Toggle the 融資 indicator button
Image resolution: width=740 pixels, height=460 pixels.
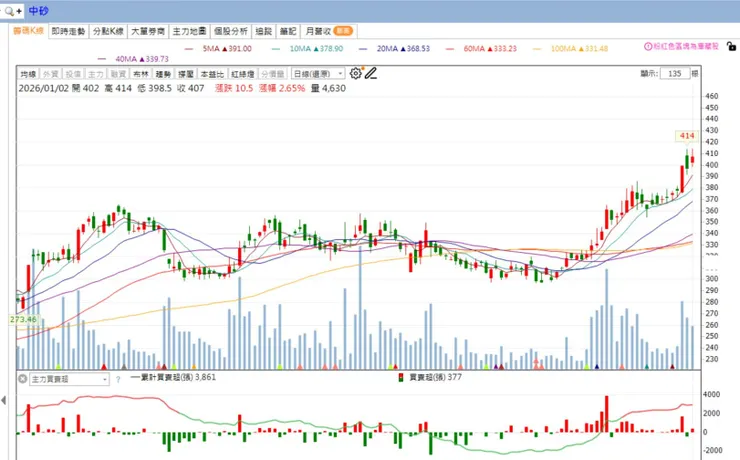pyautogui.click(x=118, y=74)
